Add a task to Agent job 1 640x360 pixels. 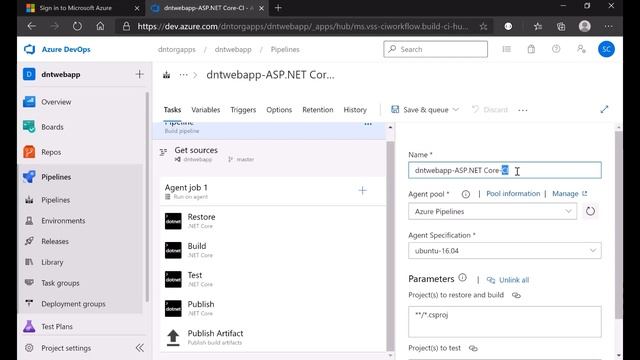point(362,191)
